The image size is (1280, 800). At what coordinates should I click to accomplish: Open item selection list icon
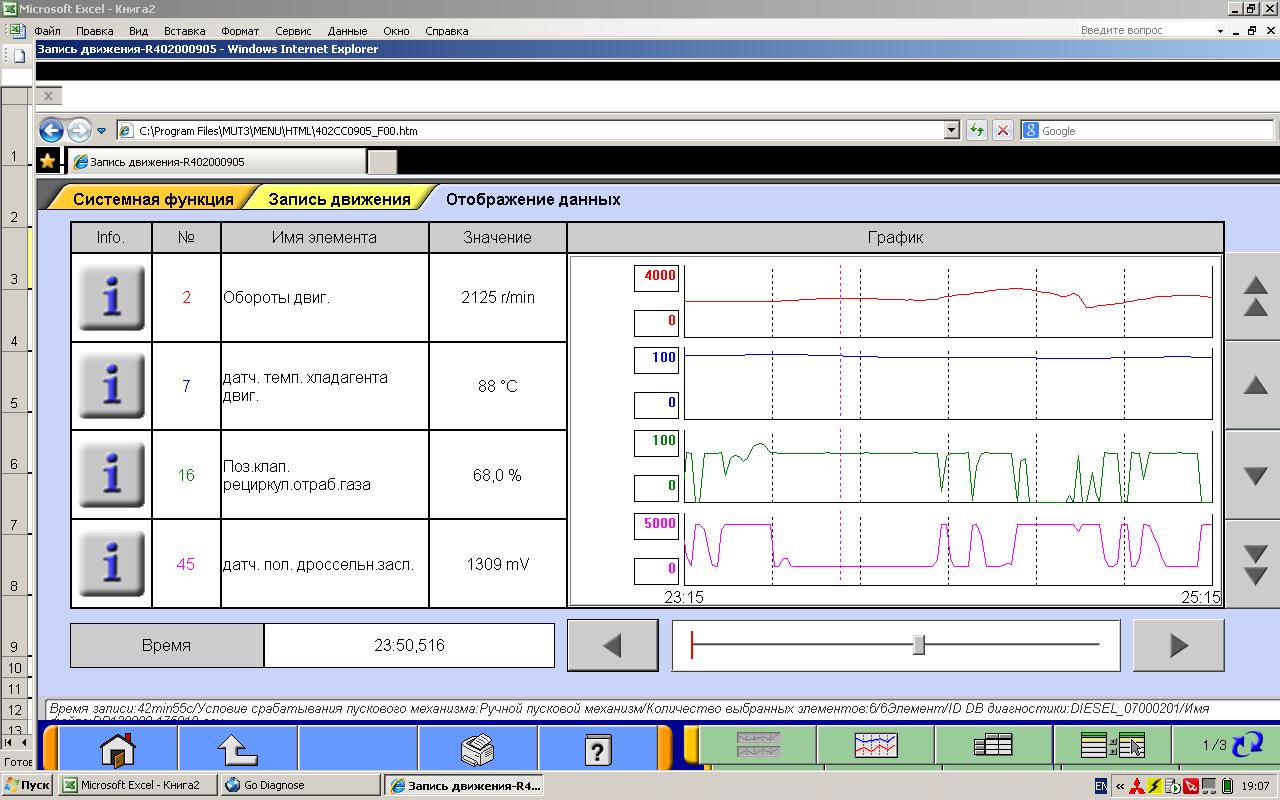(1111, 745)
